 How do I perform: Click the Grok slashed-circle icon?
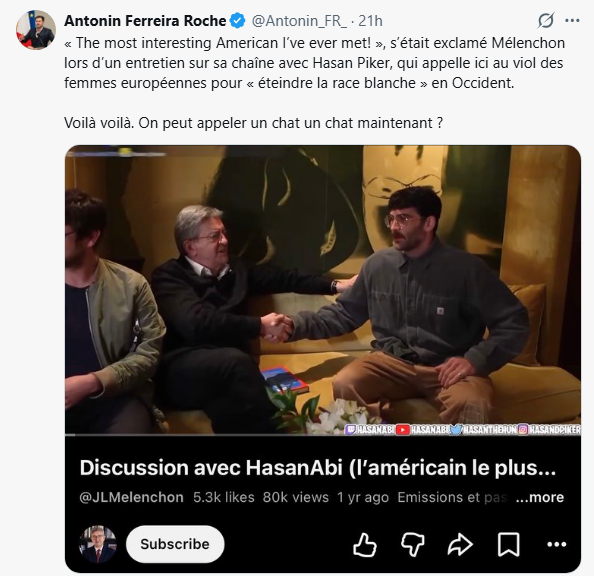tap(546, 20)
